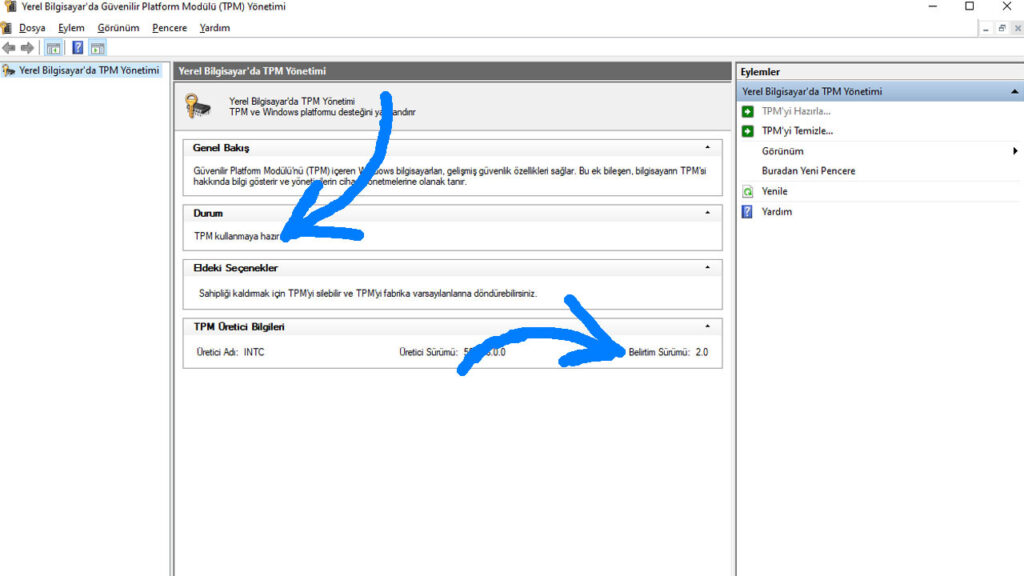Collapse the Durum section

(708, 213)
